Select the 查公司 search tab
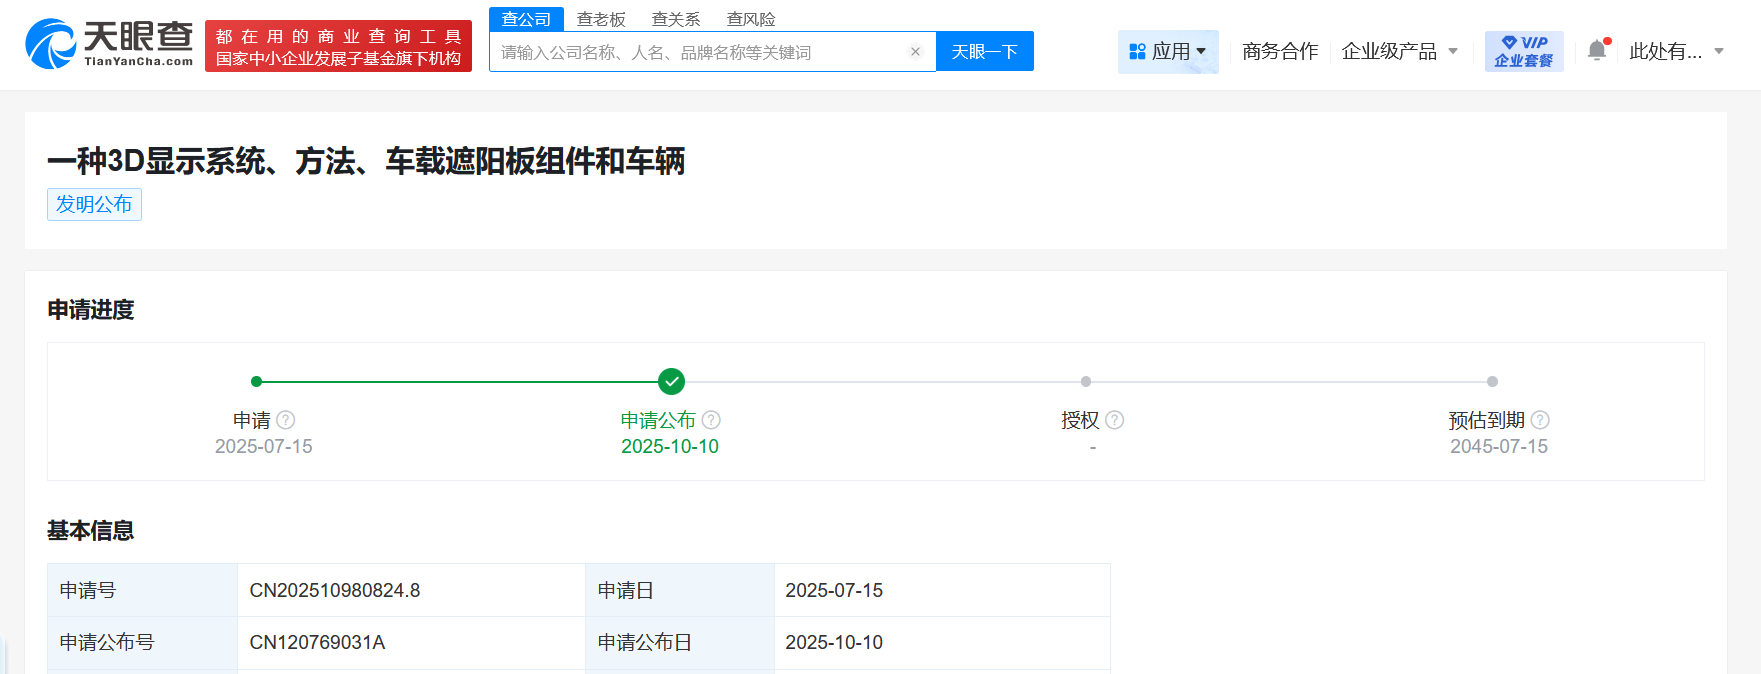This screenshot has height=674, width=1761. pyautogui.click(x=526, y=19)
